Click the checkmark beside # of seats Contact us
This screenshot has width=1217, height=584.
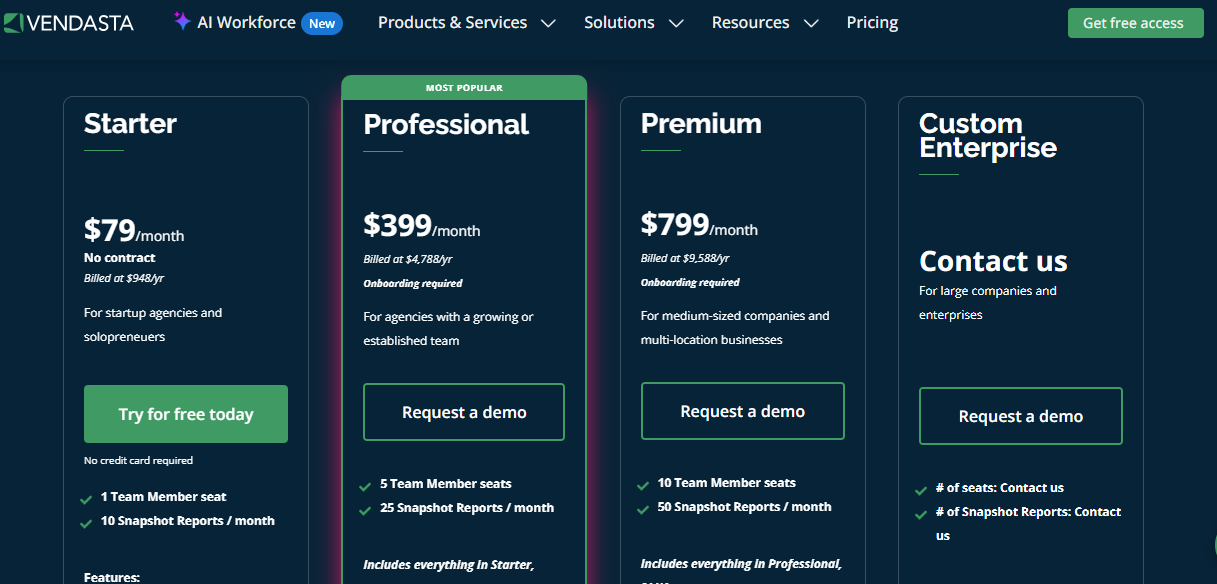click(921, 488)
